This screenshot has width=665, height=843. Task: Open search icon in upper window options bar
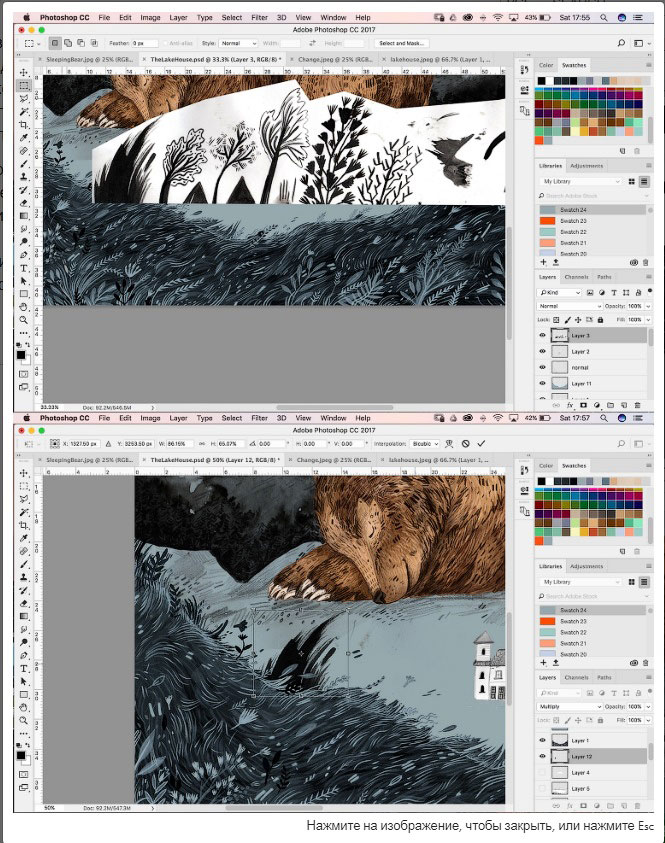coord(621,43)
